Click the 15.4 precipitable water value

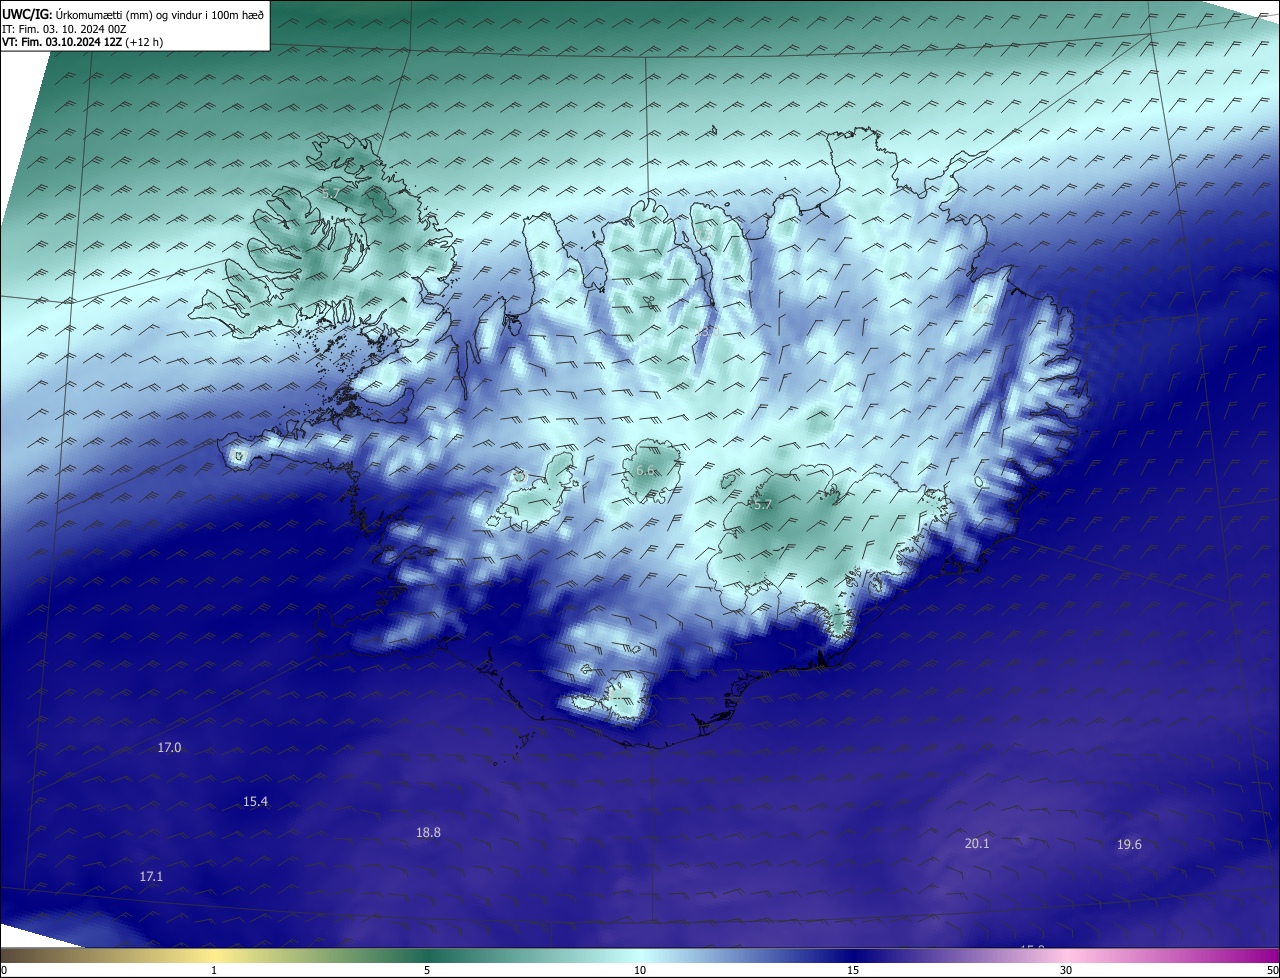tap(255, 802)
